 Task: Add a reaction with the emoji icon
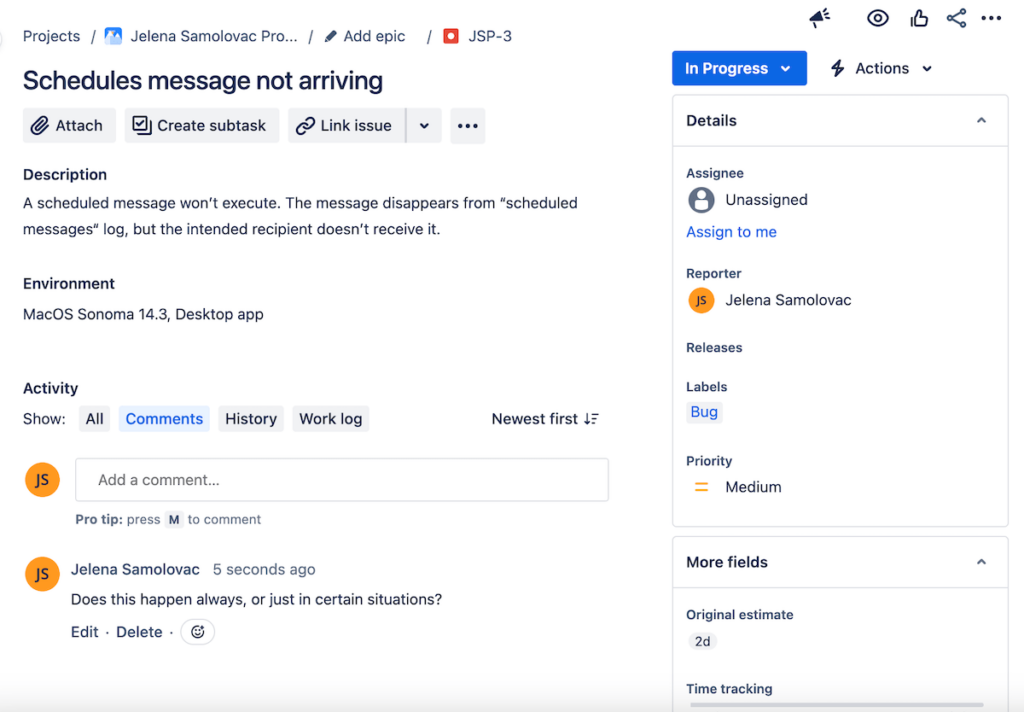[197, 631]
